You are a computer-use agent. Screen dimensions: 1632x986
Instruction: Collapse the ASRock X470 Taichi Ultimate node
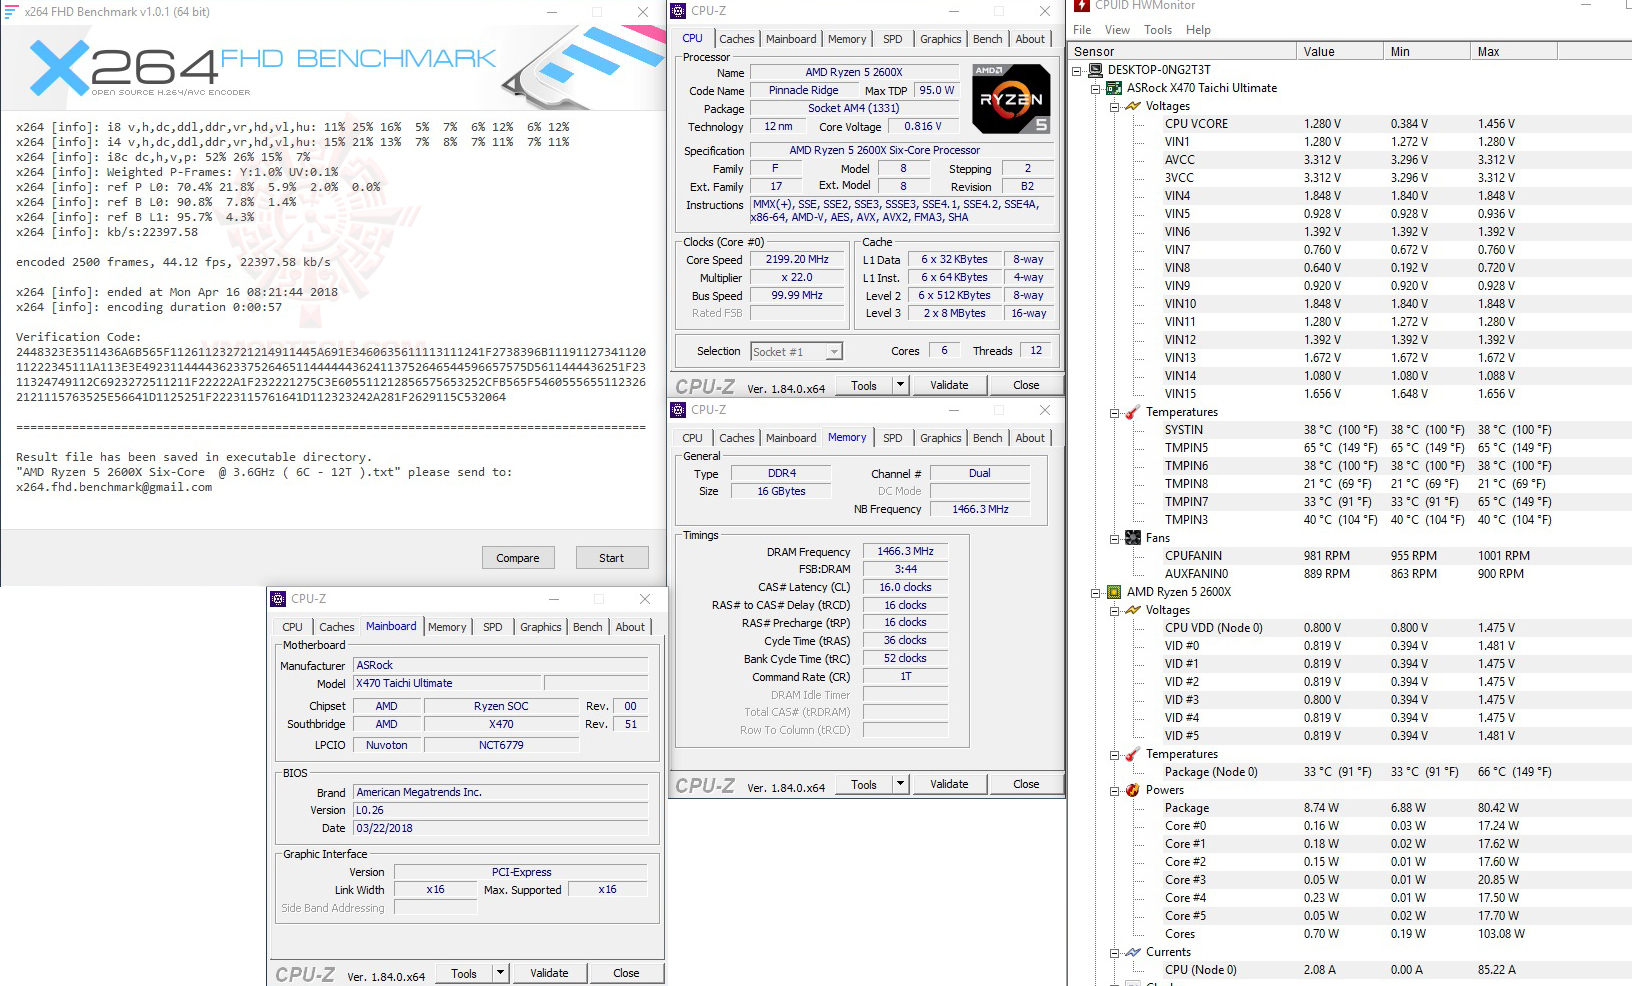click(x=1096, y=89)
